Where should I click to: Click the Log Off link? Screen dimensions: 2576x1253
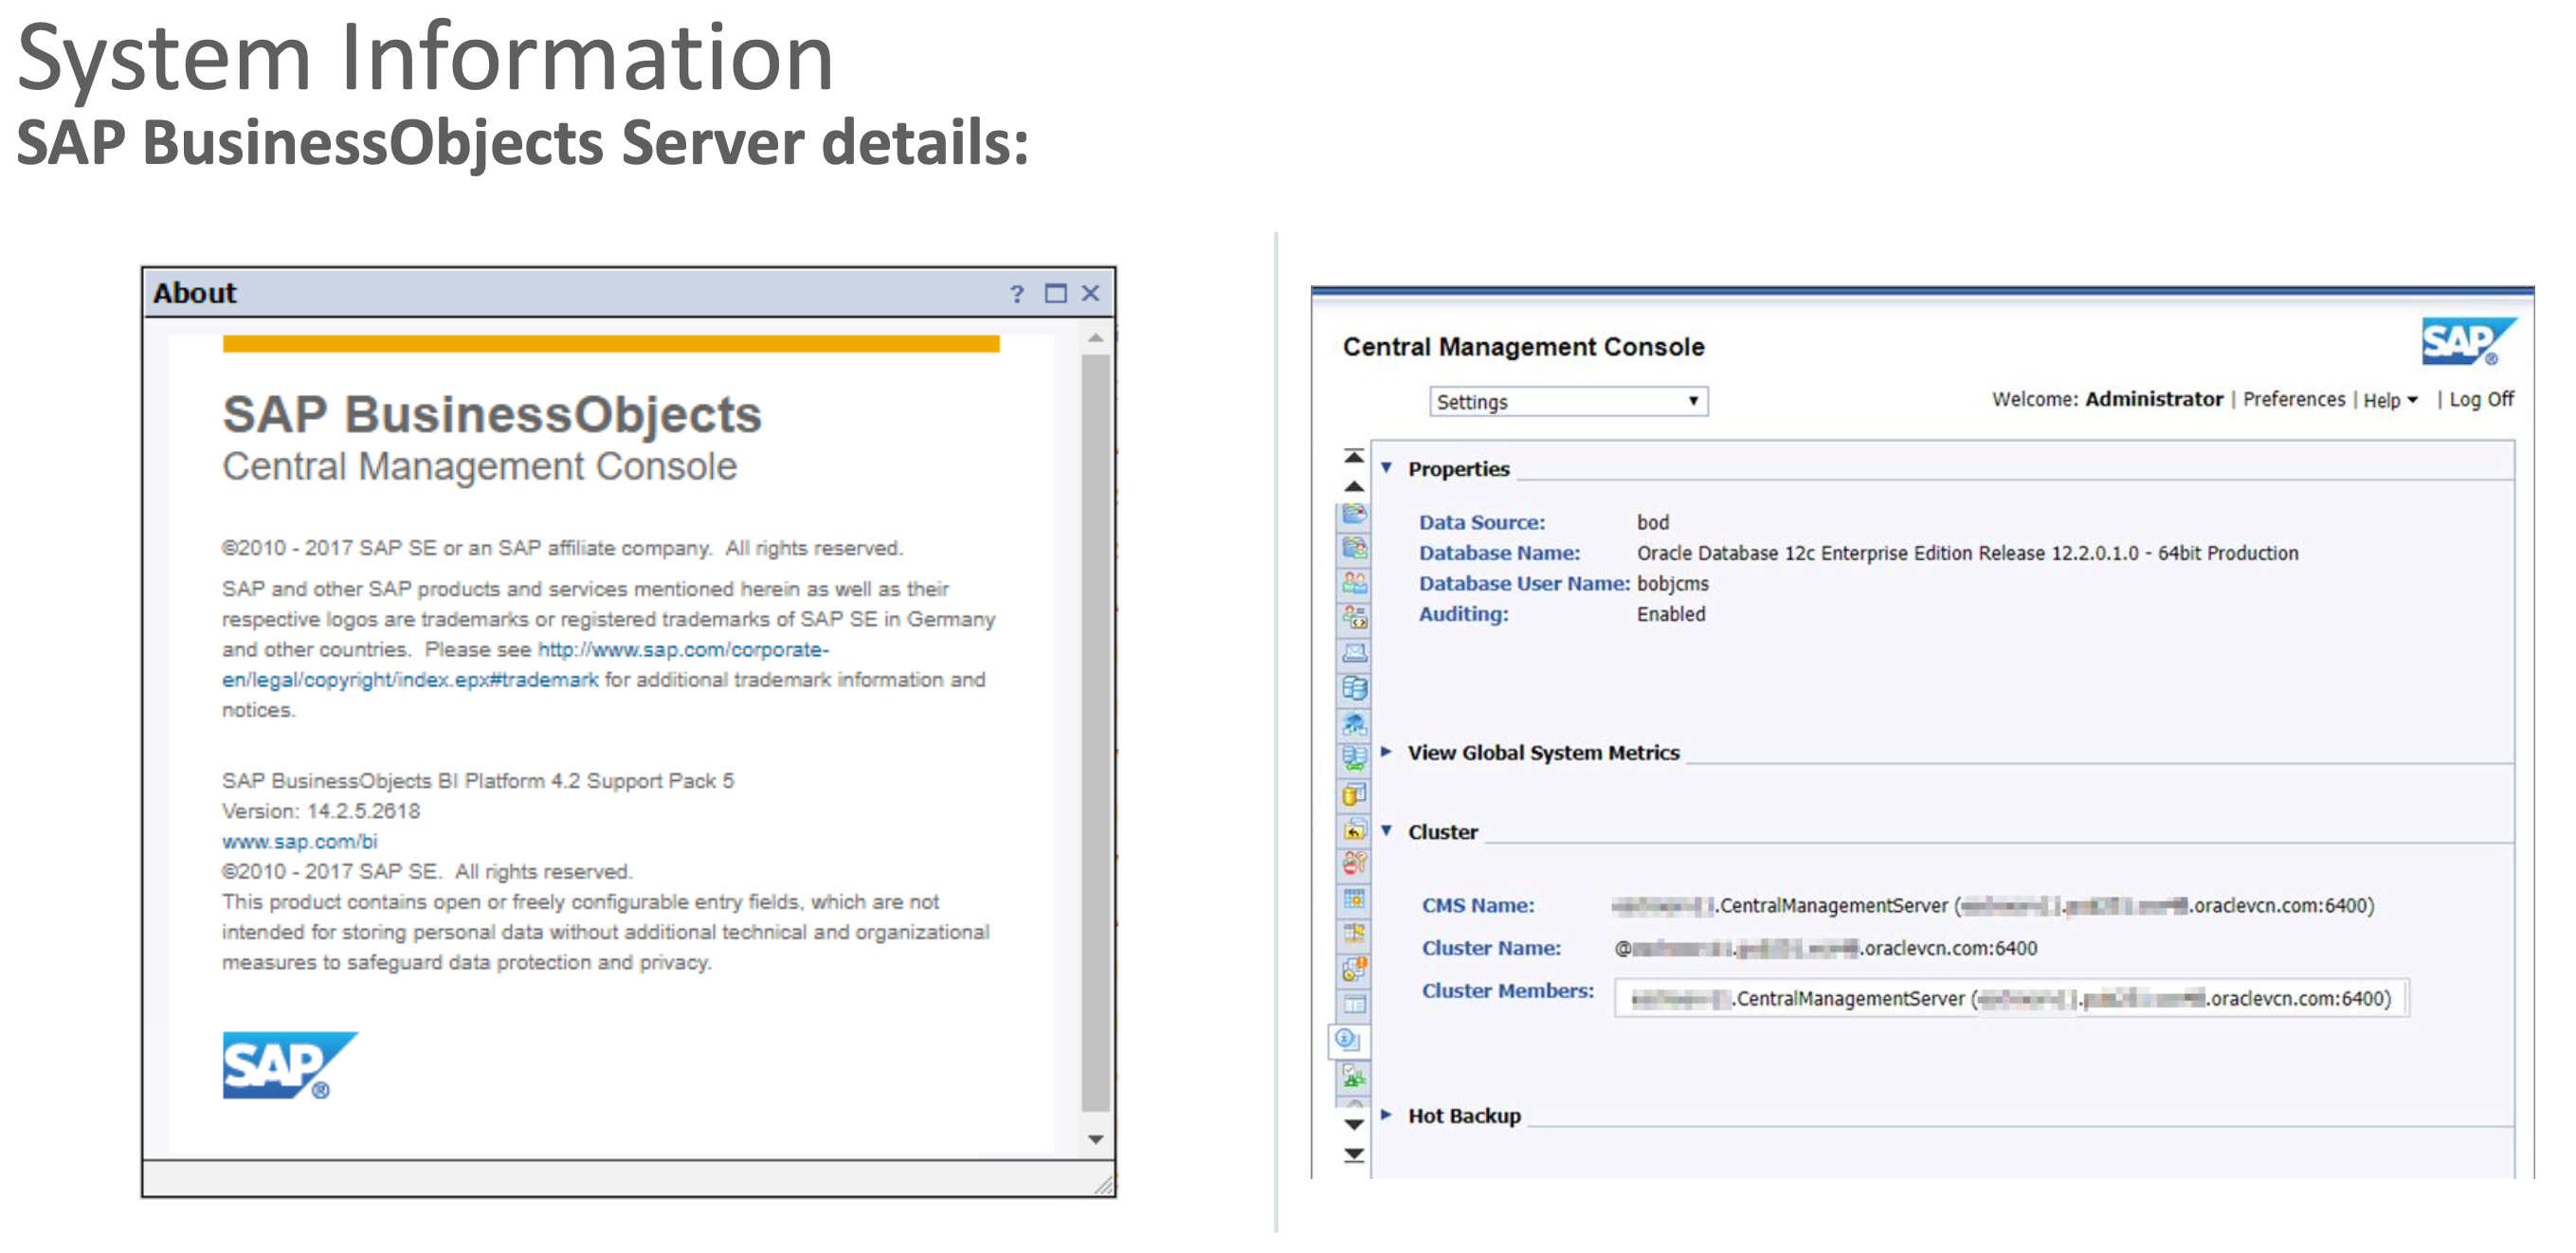[2480, 399]
